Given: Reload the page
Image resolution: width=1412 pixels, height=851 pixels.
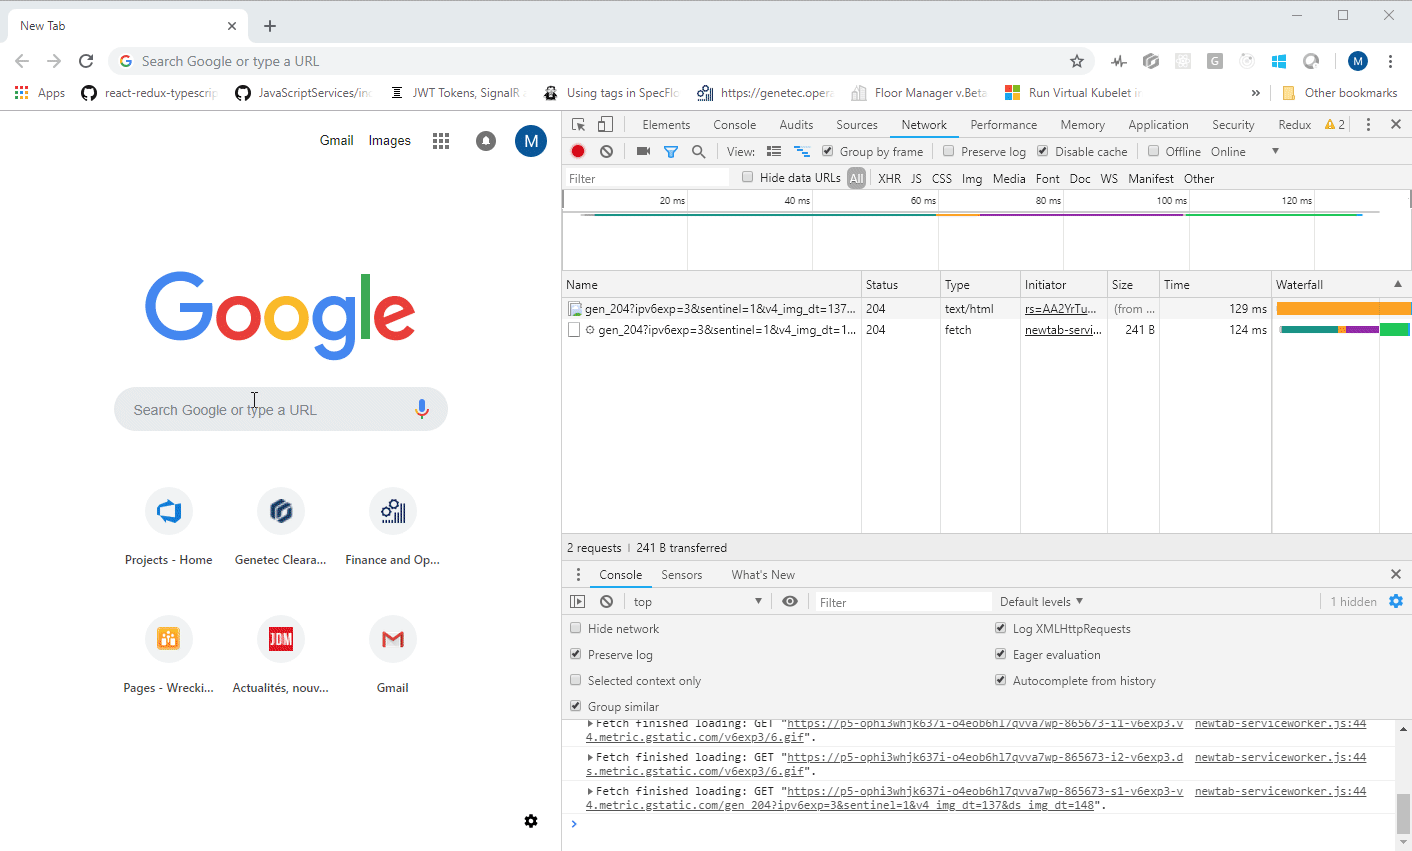Looking at the screenshot, I should pos(86,61).
